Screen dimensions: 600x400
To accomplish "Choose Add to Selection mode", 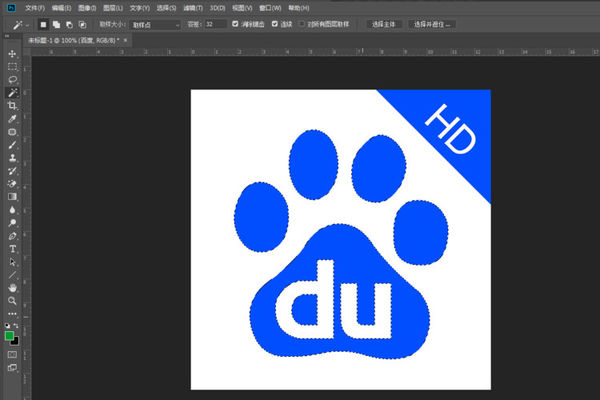I will (x=56, y=24).
